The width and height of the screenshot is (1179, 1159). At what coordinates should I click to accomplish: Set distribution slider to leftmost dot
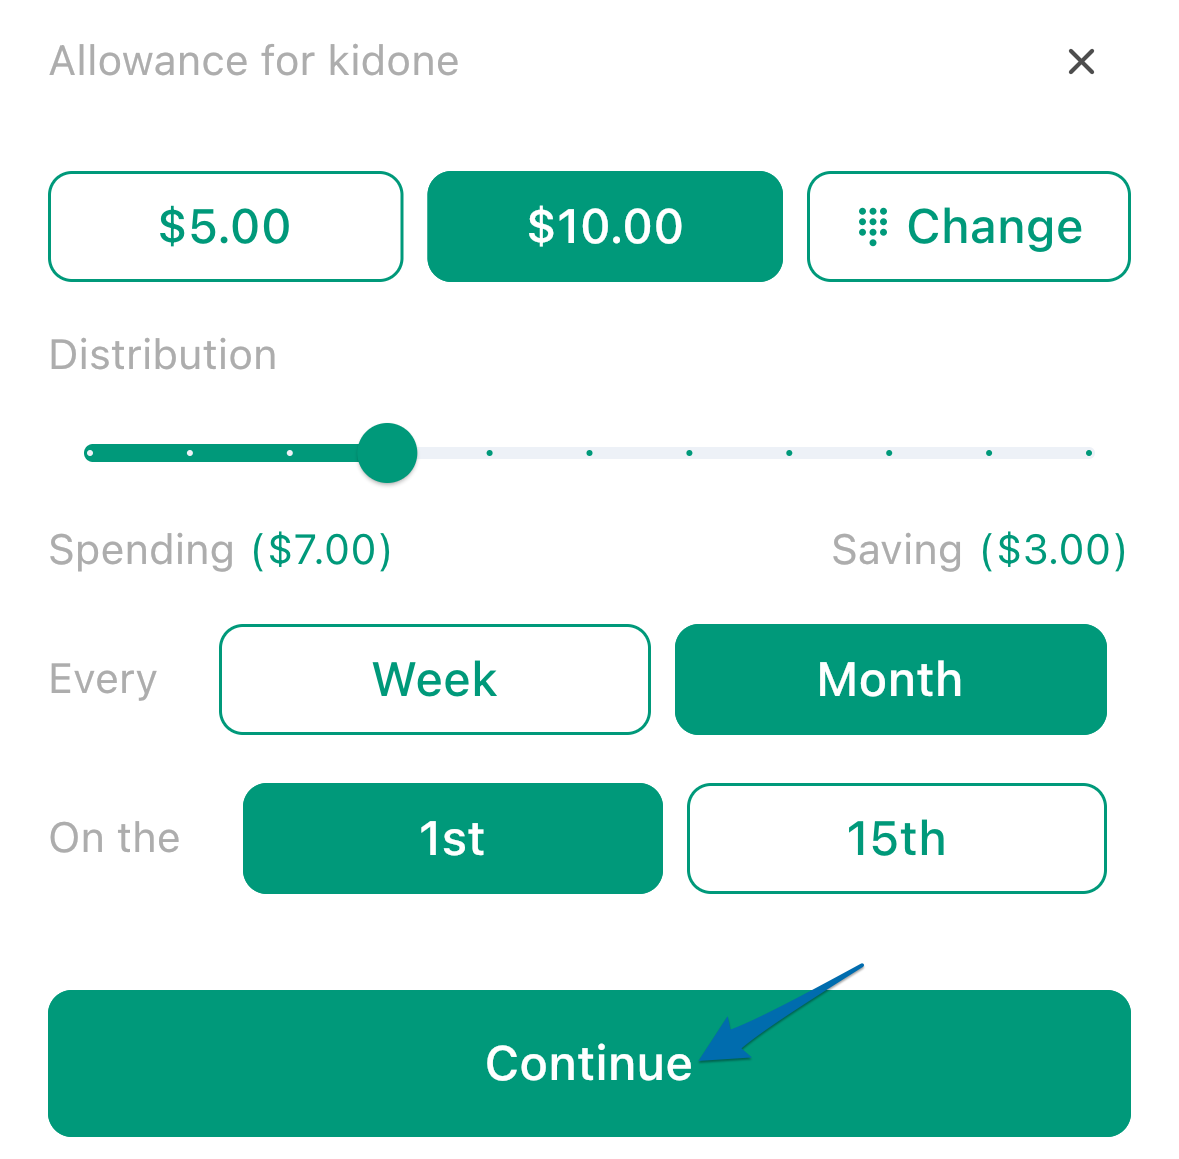click(90, 453)
